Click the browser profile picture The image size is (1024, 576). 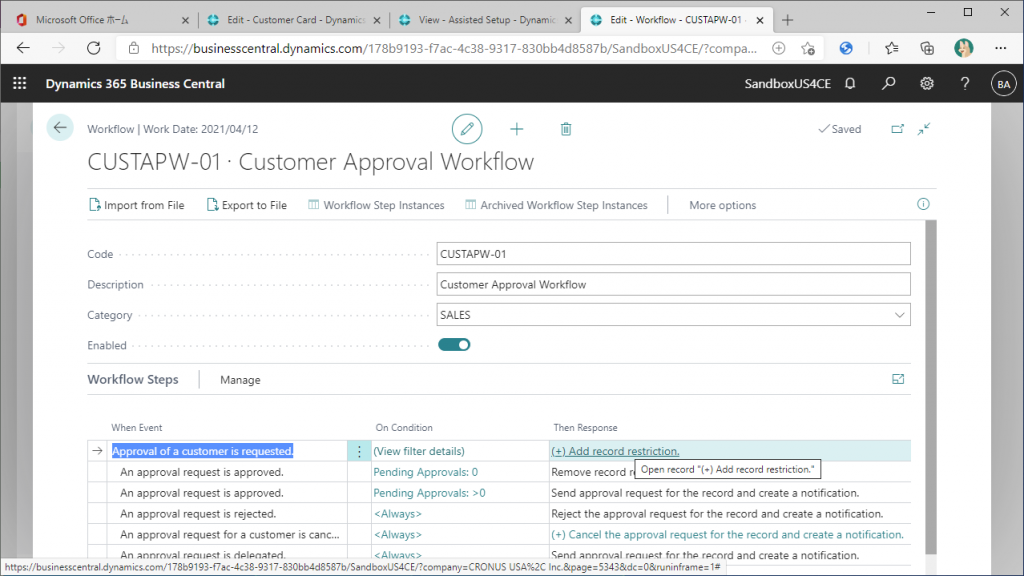963,48
